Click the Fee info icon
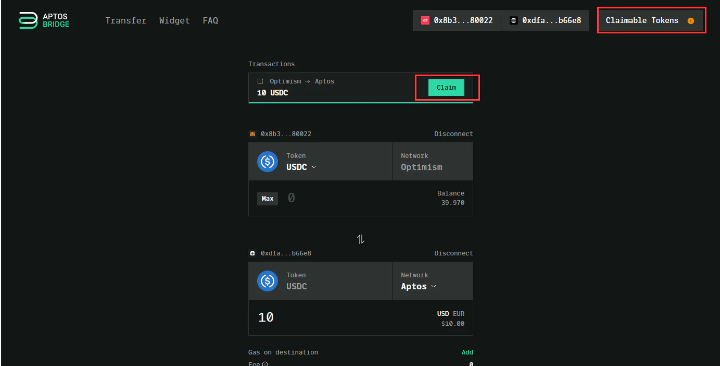Viewport: 720px width, 366px height. [x=265, y=364]
